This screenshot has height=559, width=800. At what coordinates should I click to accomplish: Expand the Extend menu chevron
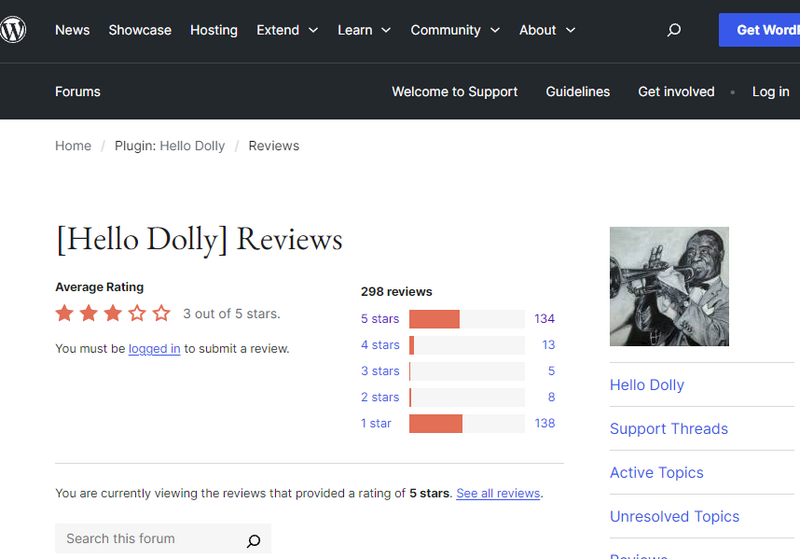point(313,30)
